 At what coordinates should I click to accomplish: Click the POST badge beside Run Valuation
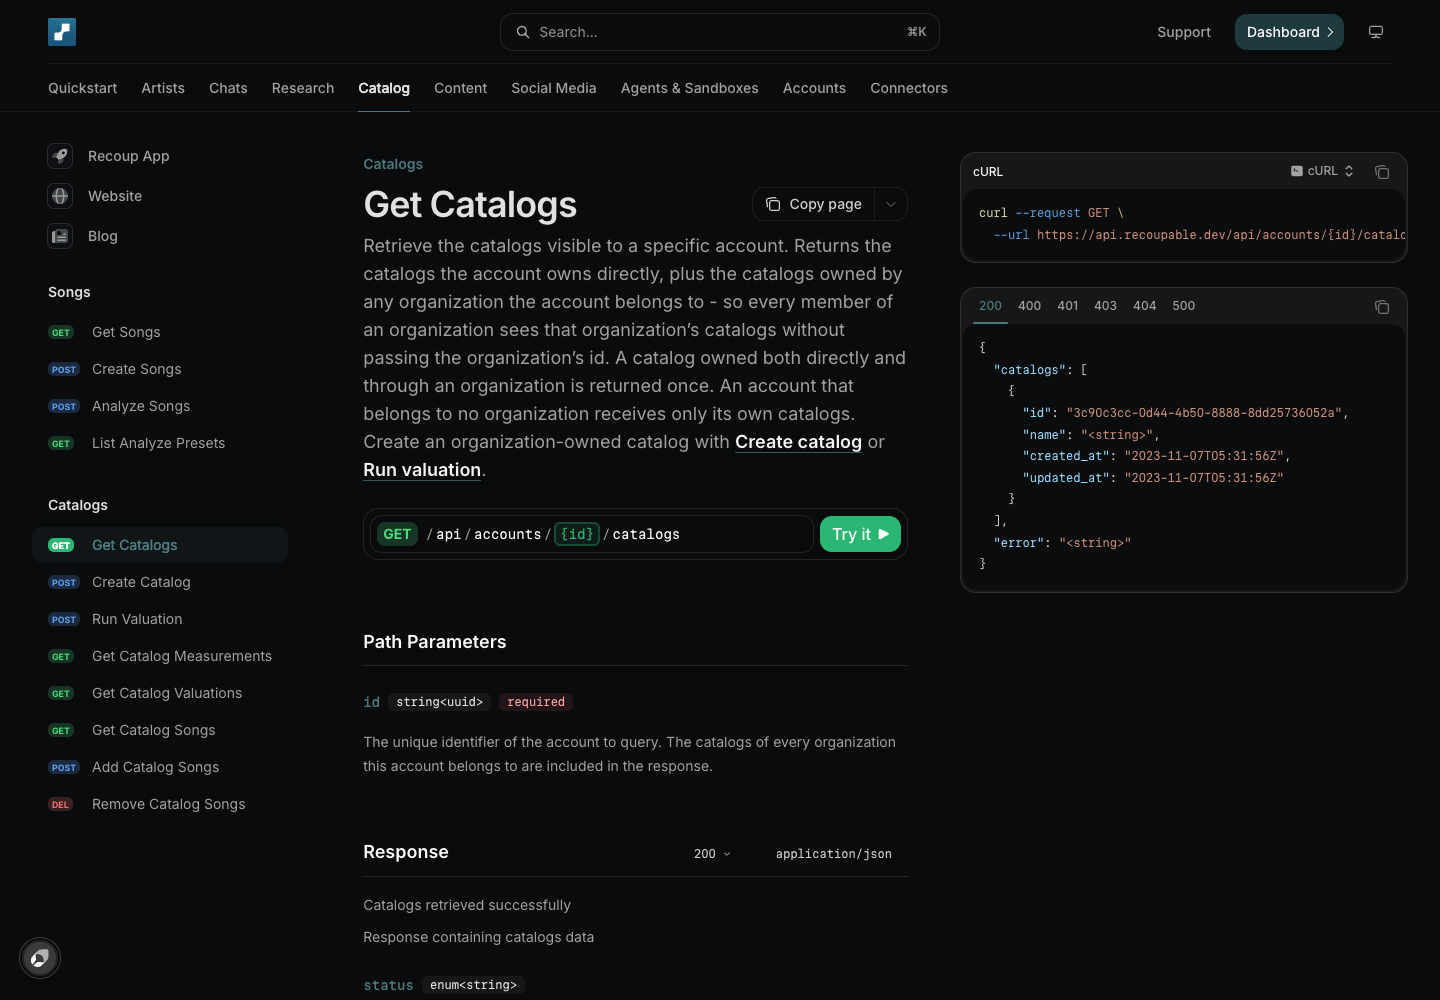pyautogui.click(x=64, y=620)
